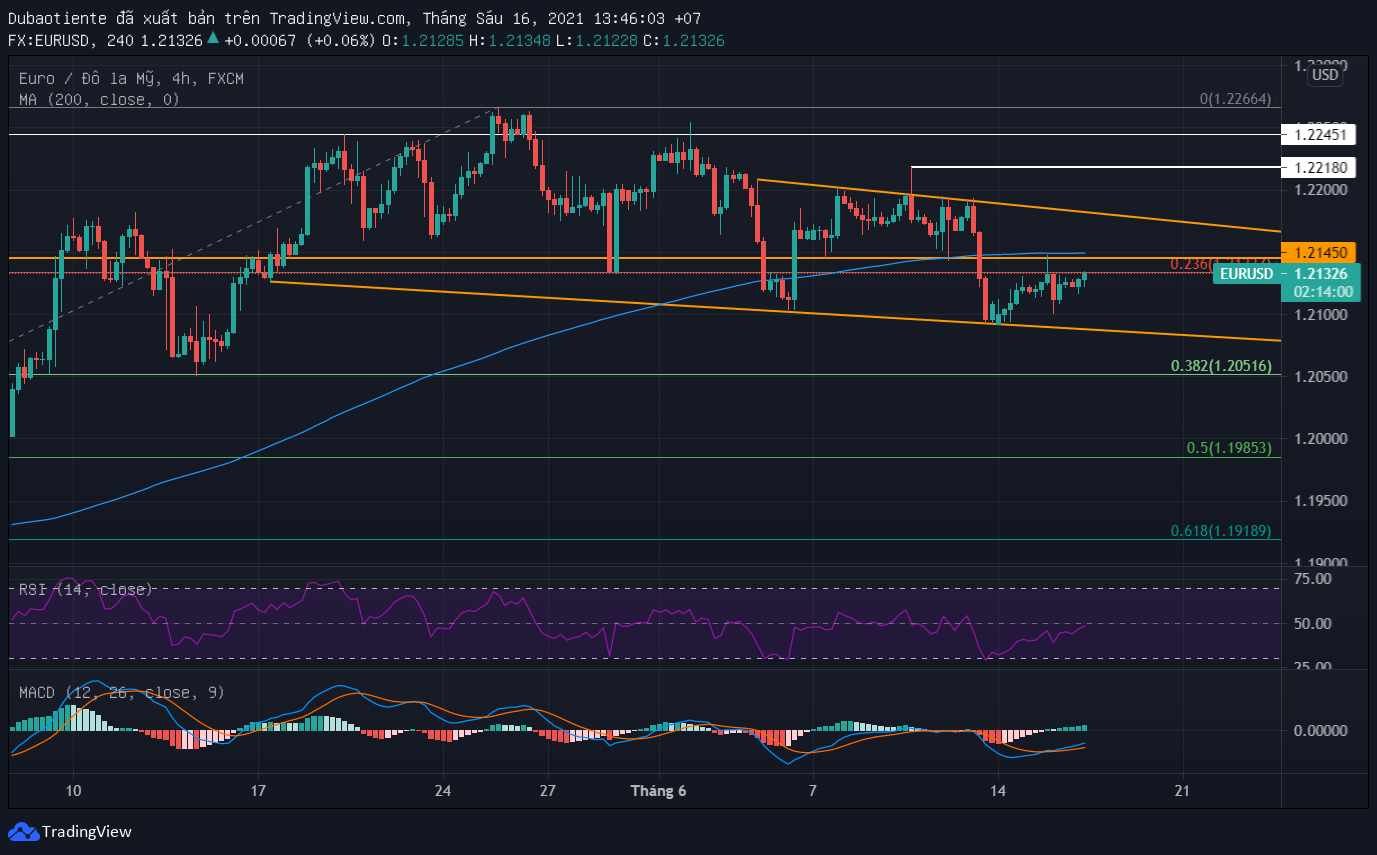
Task: Click the RSI 25.00 scale value
Action: [1310, 667]
